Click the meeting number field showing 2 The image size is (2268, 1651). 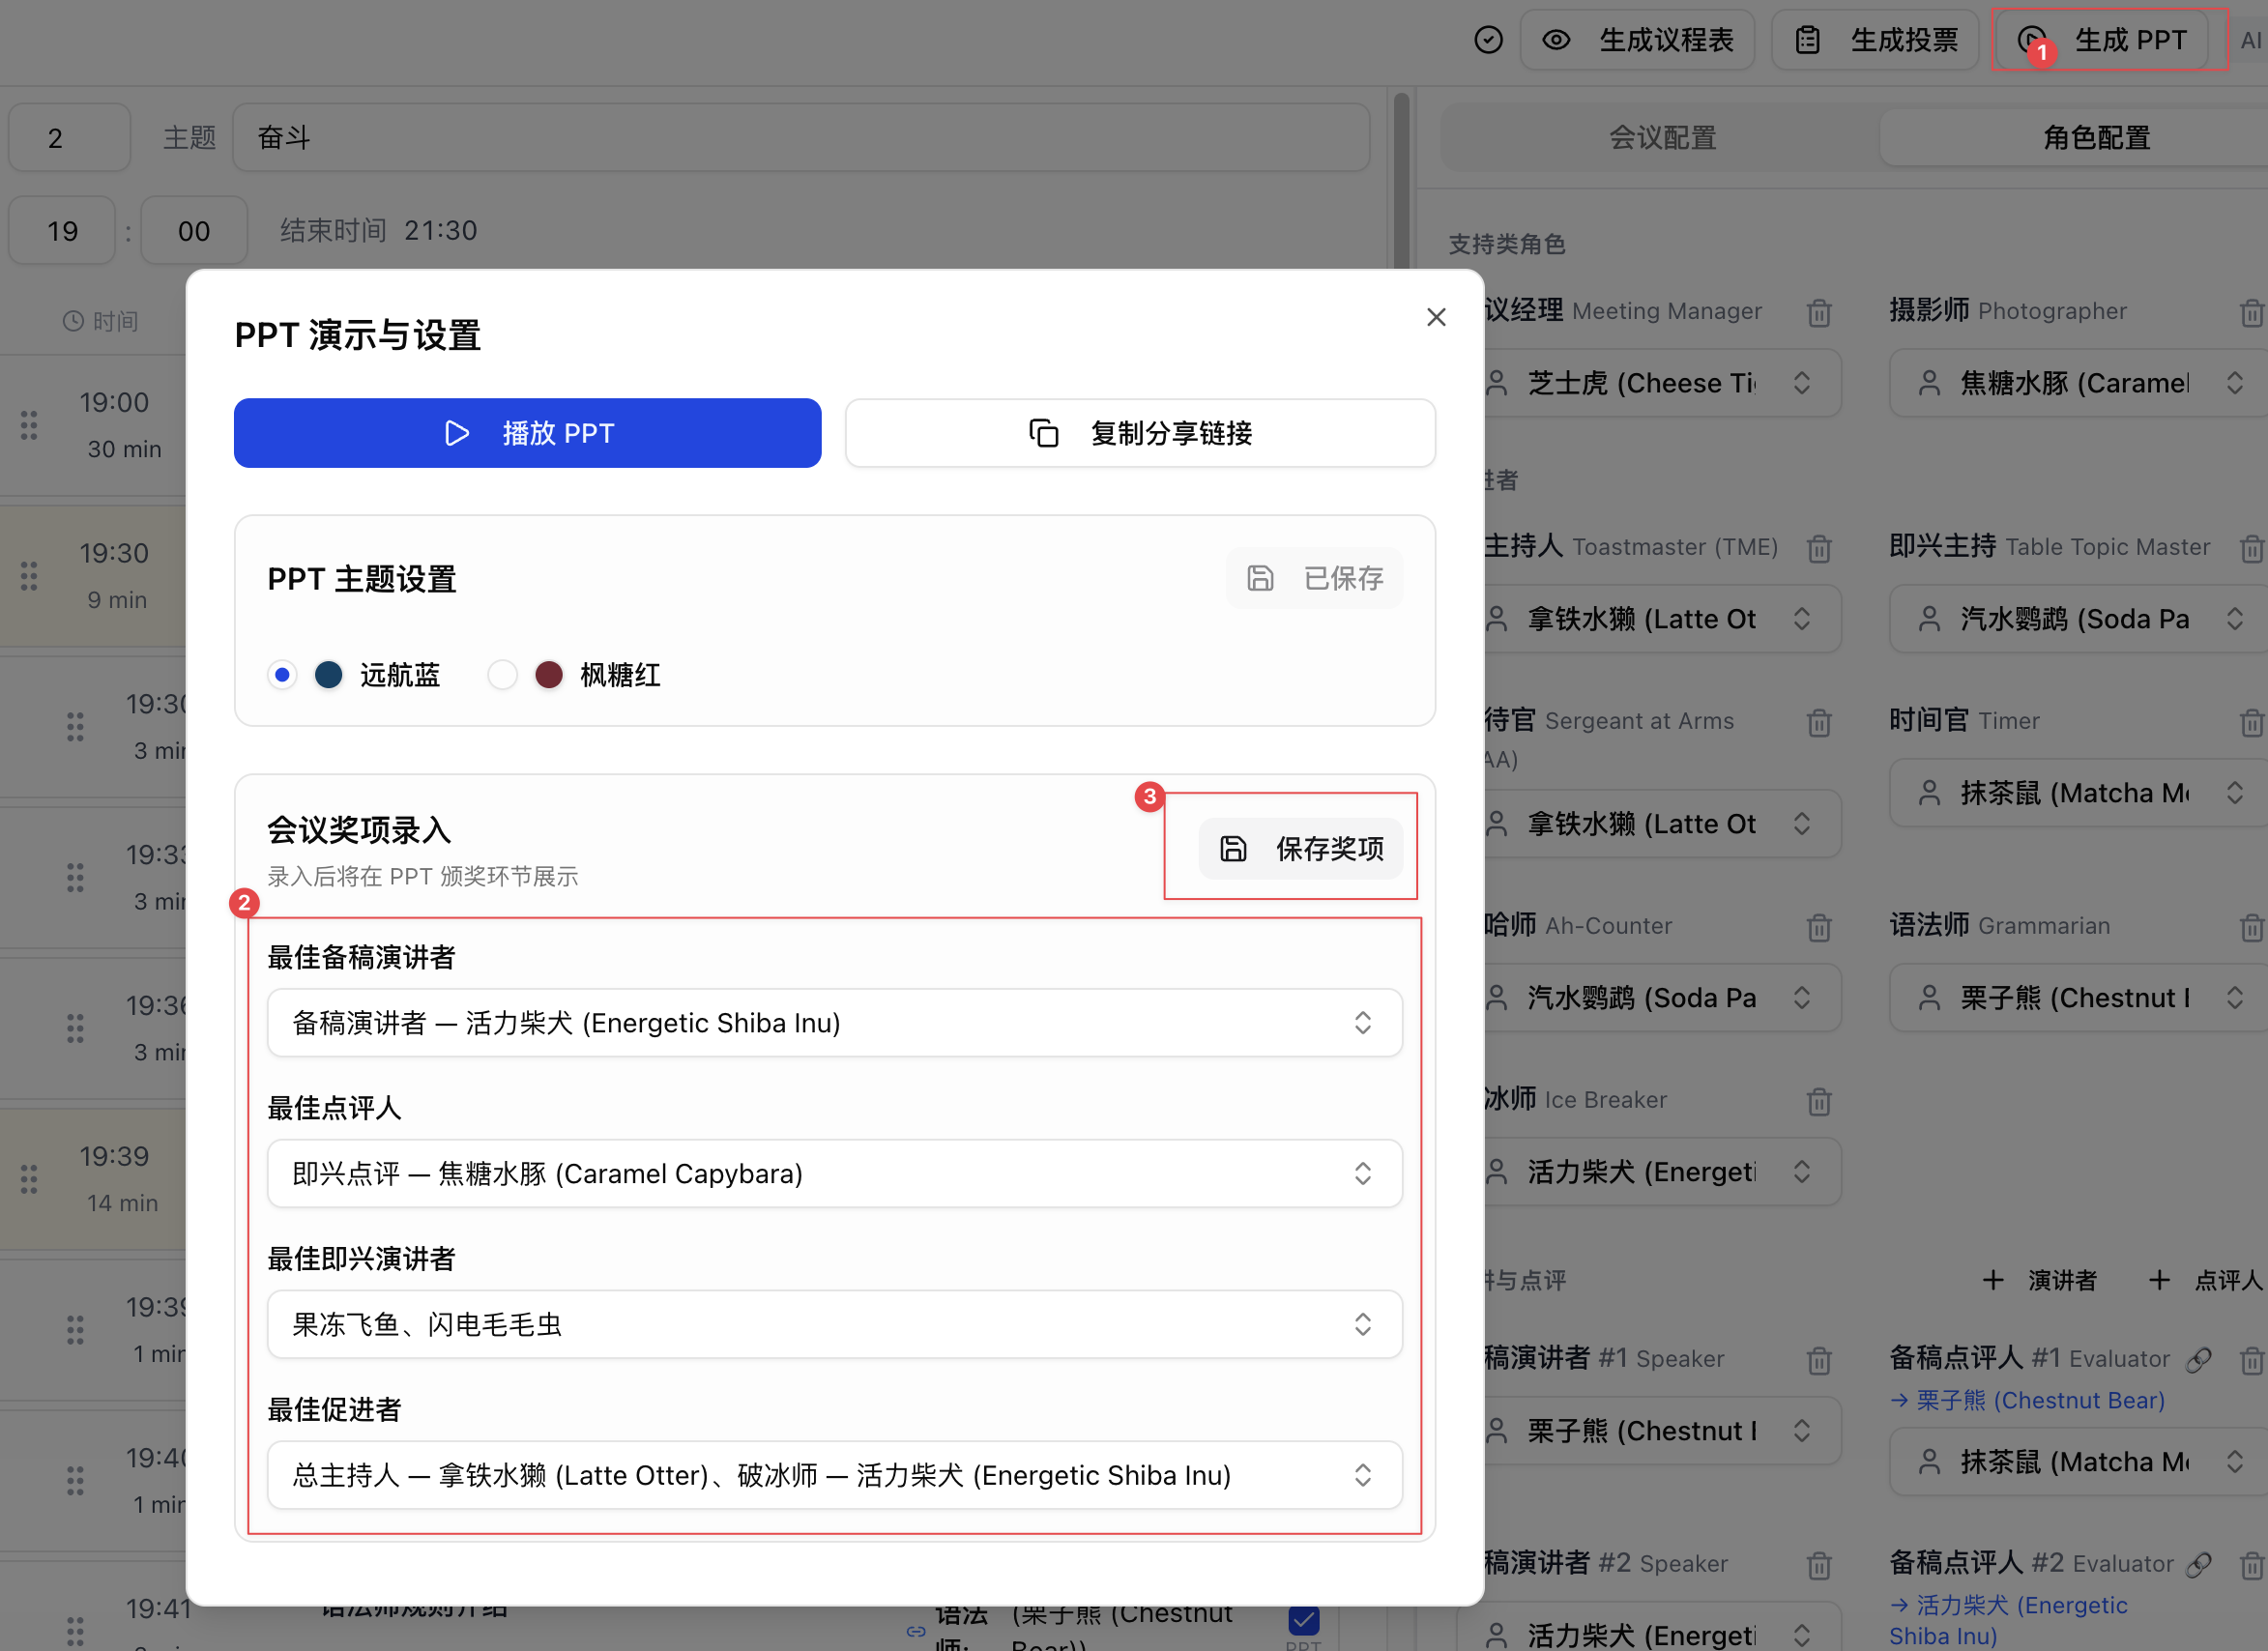[x=69, y=137]
